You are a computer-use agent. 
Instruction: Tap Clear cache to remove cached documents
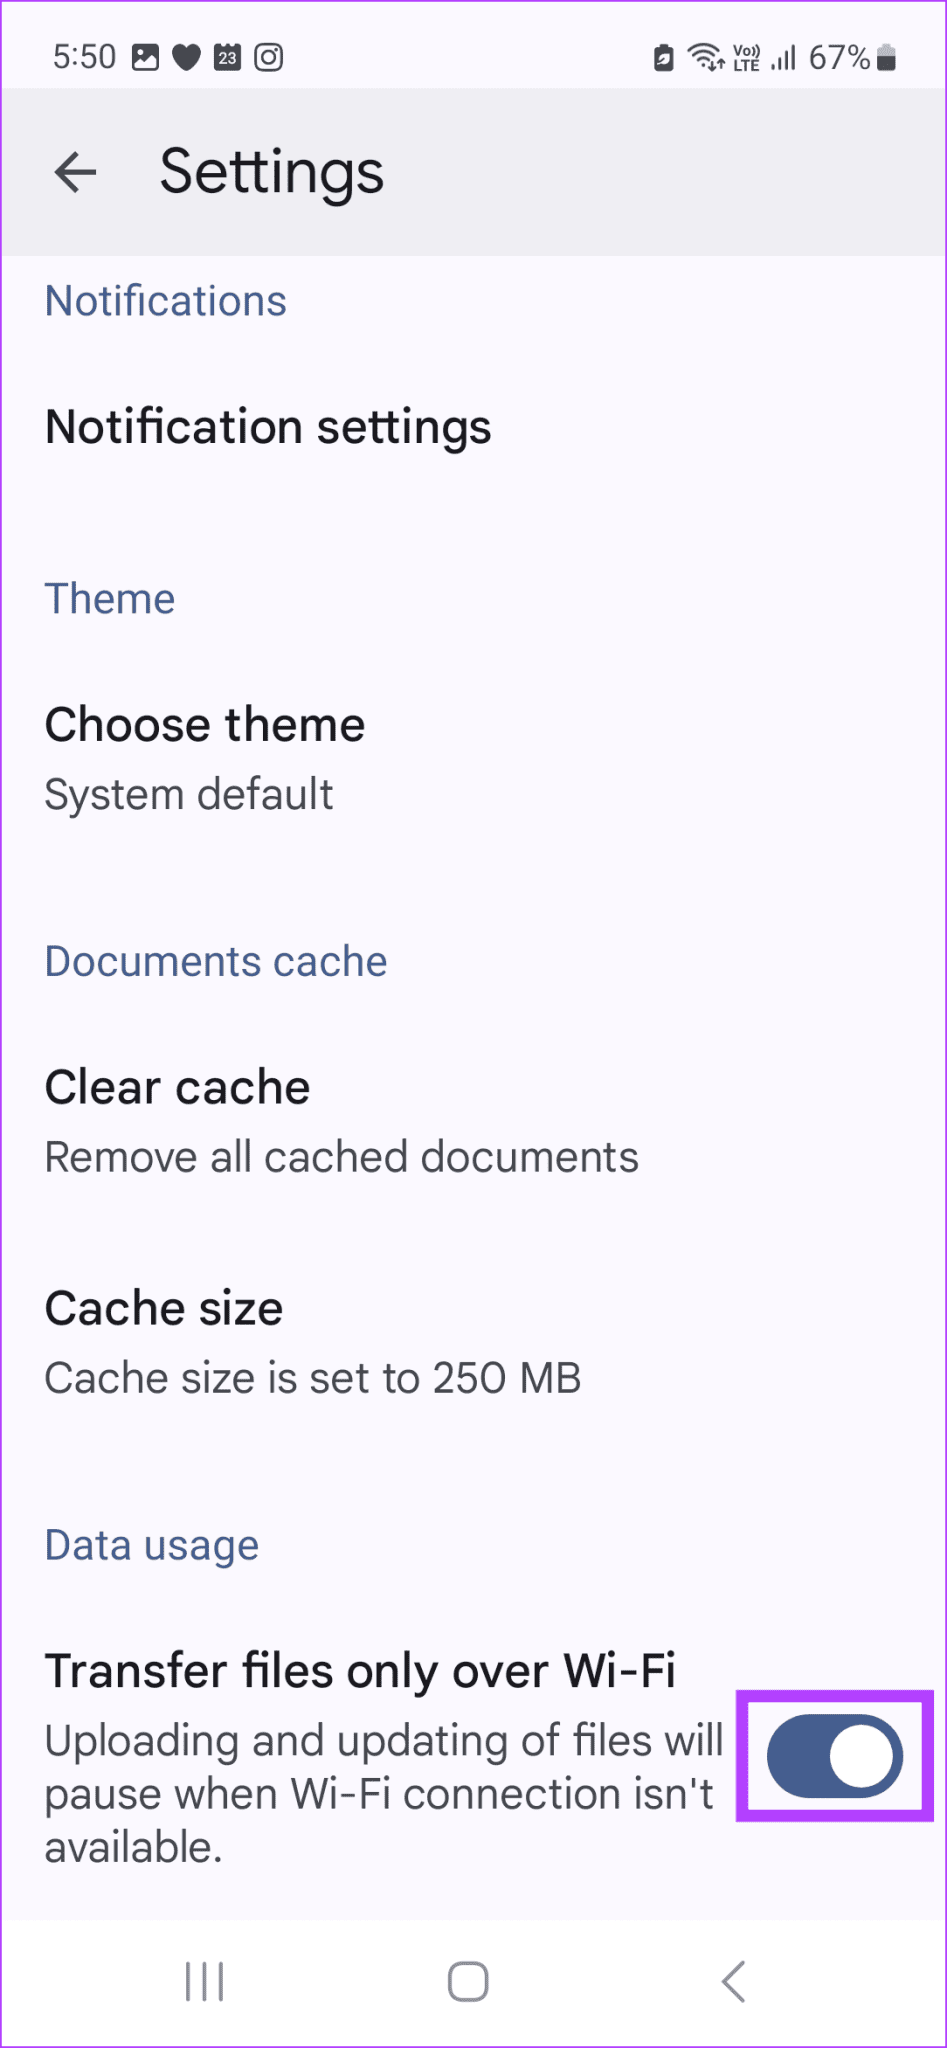tap(176, 1087)
